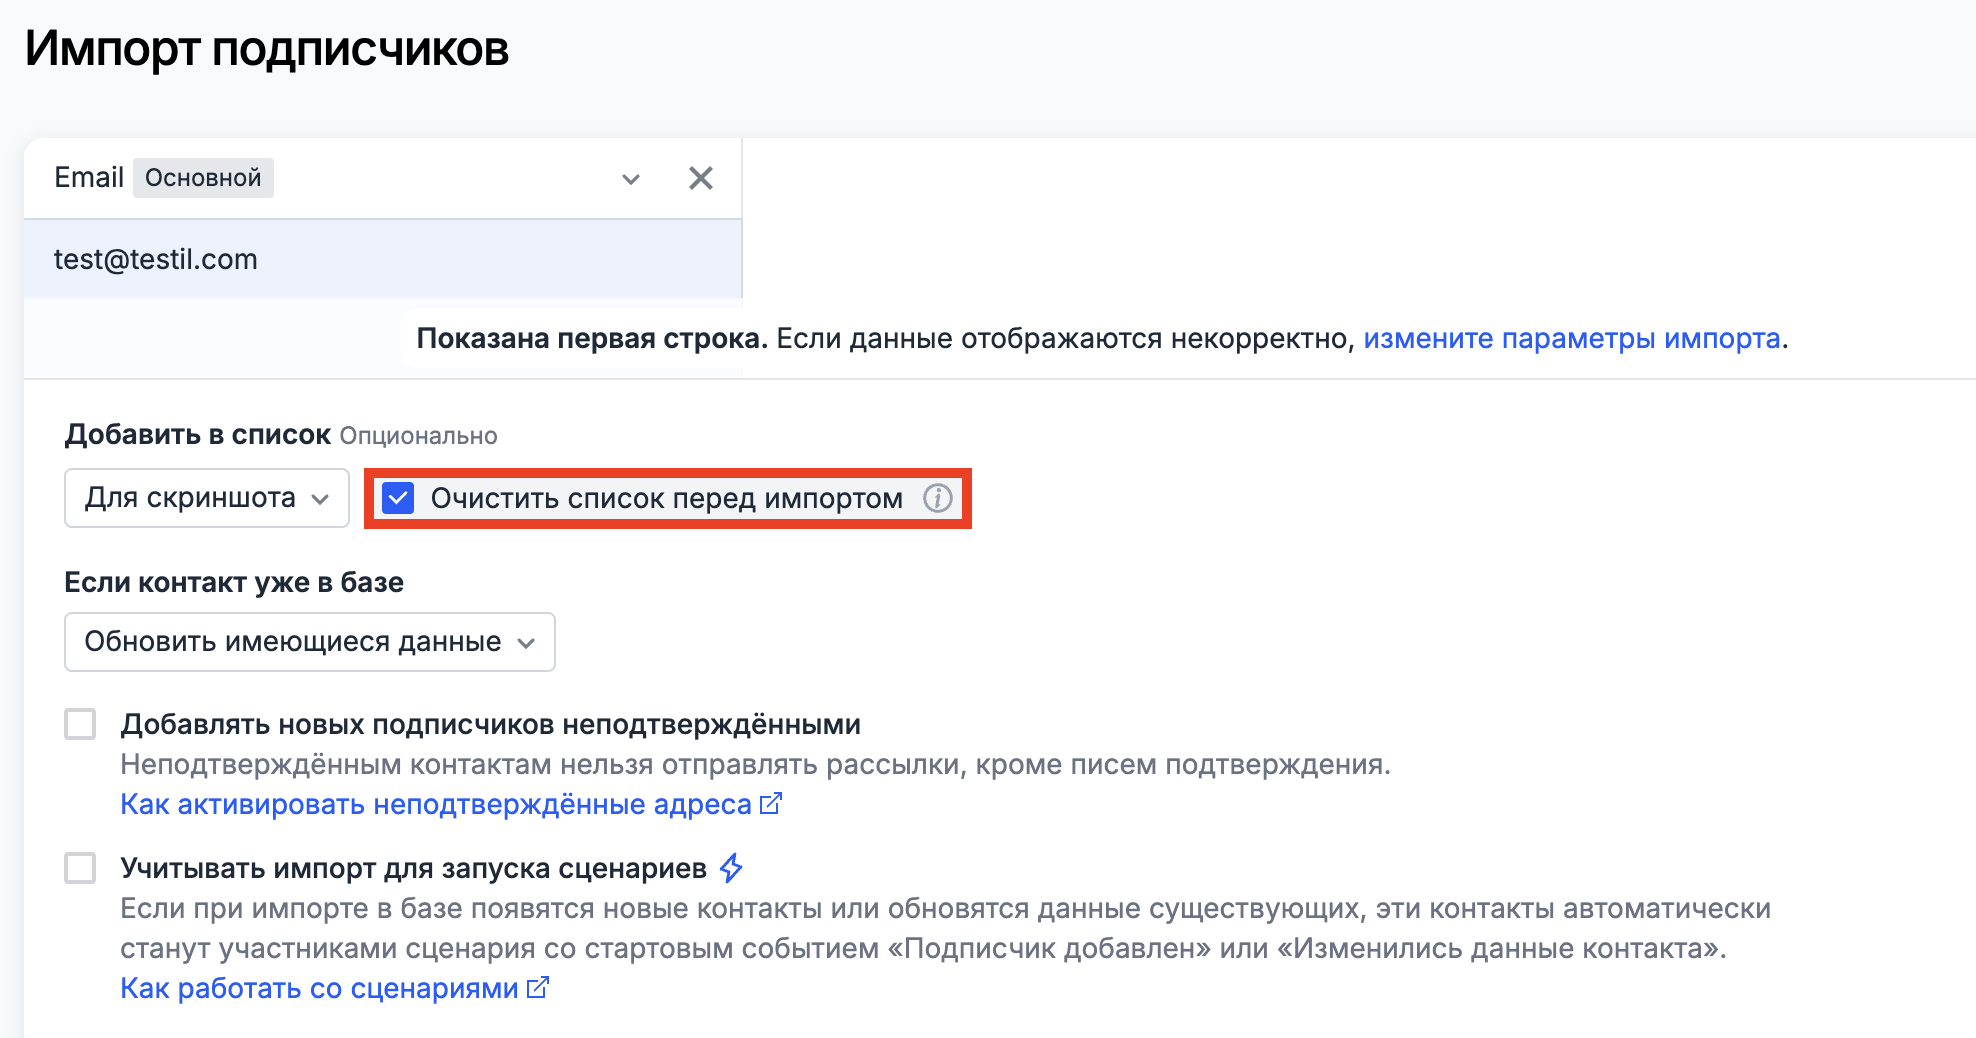Click external-link icon after «Как работать со сценариями»

(538, 988)
